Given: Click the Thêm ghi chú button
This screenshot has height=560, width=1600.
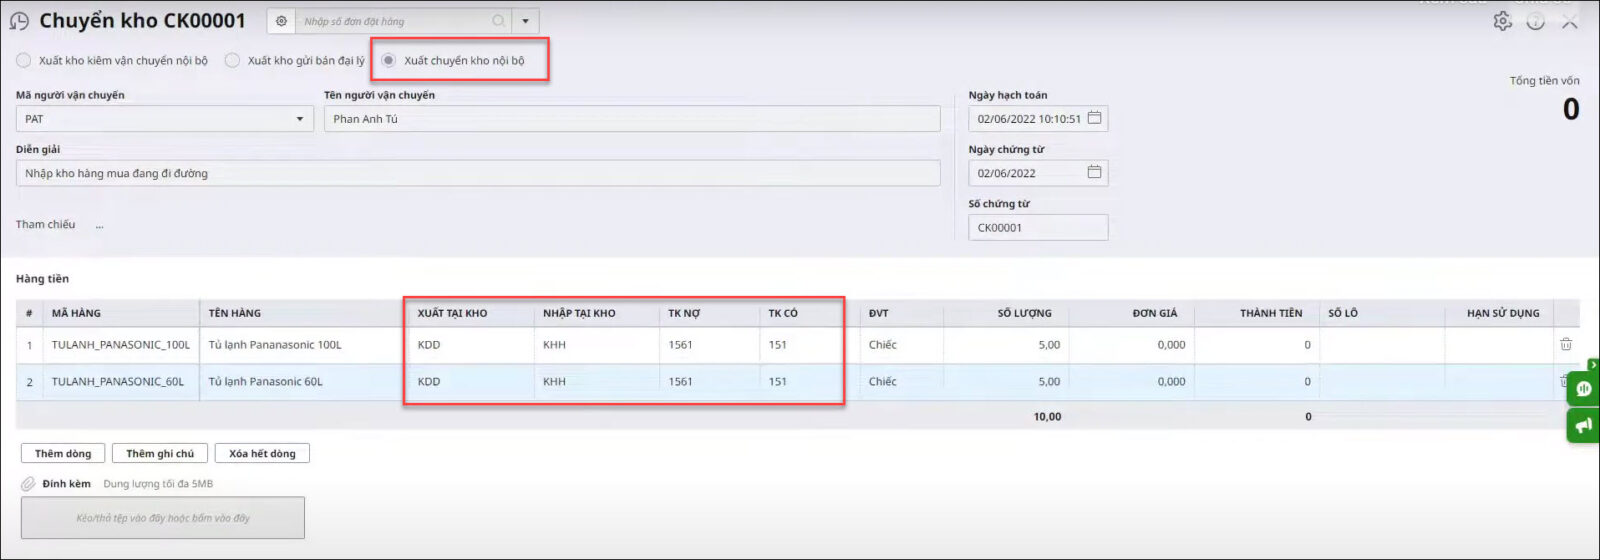Looking at the screenshot, I should [x=160, y=453].
